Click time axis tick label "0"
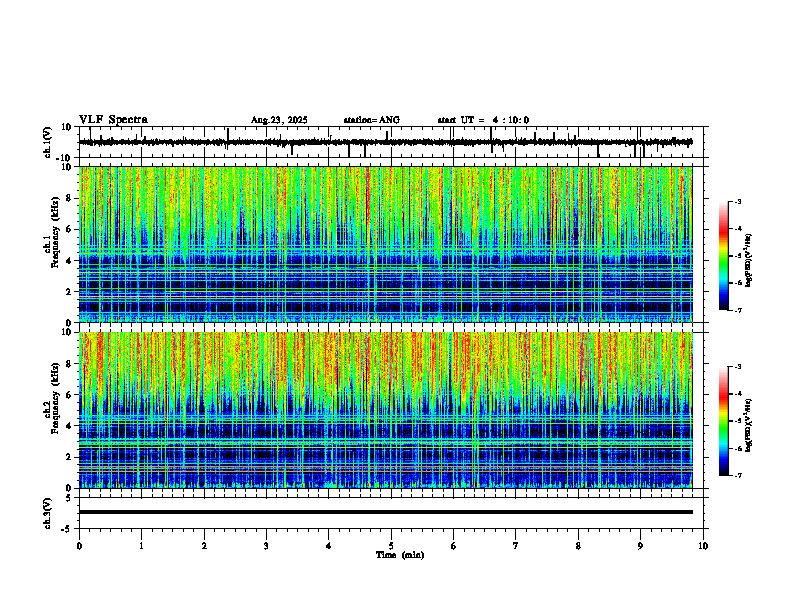This screenshot has height=612, width=792. pyautogui.click(x=79, y=546)
